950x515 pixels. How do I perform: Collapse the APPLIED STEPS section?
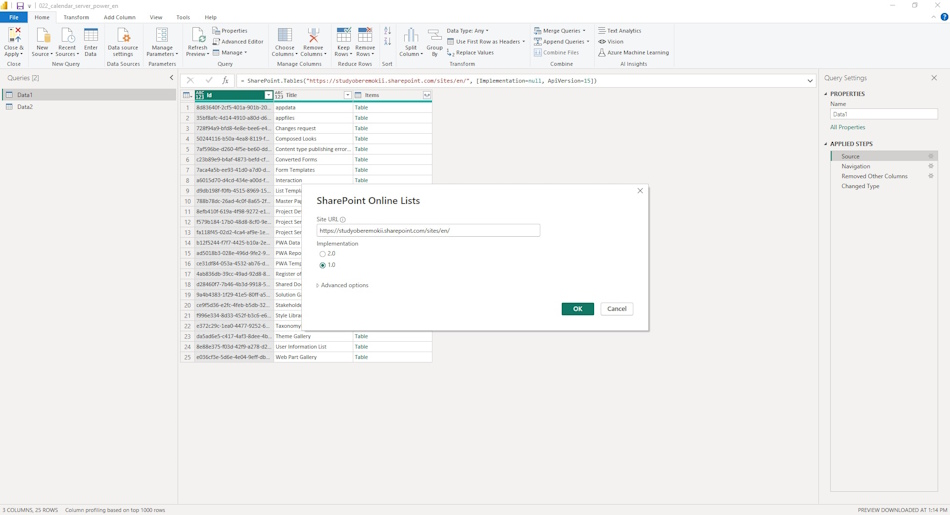pos(826,144)
